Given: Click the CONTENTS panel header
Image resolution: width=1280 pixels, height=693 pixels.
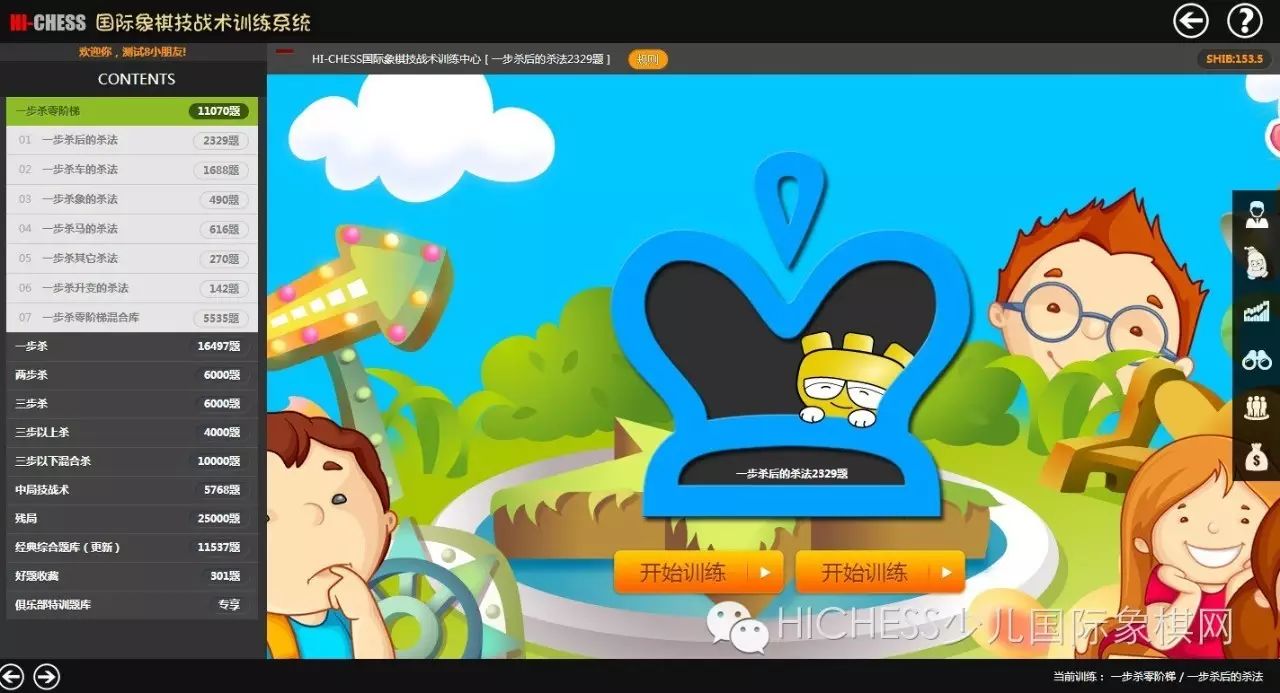Looking at the screenshot, I should [x=136, y=79].
